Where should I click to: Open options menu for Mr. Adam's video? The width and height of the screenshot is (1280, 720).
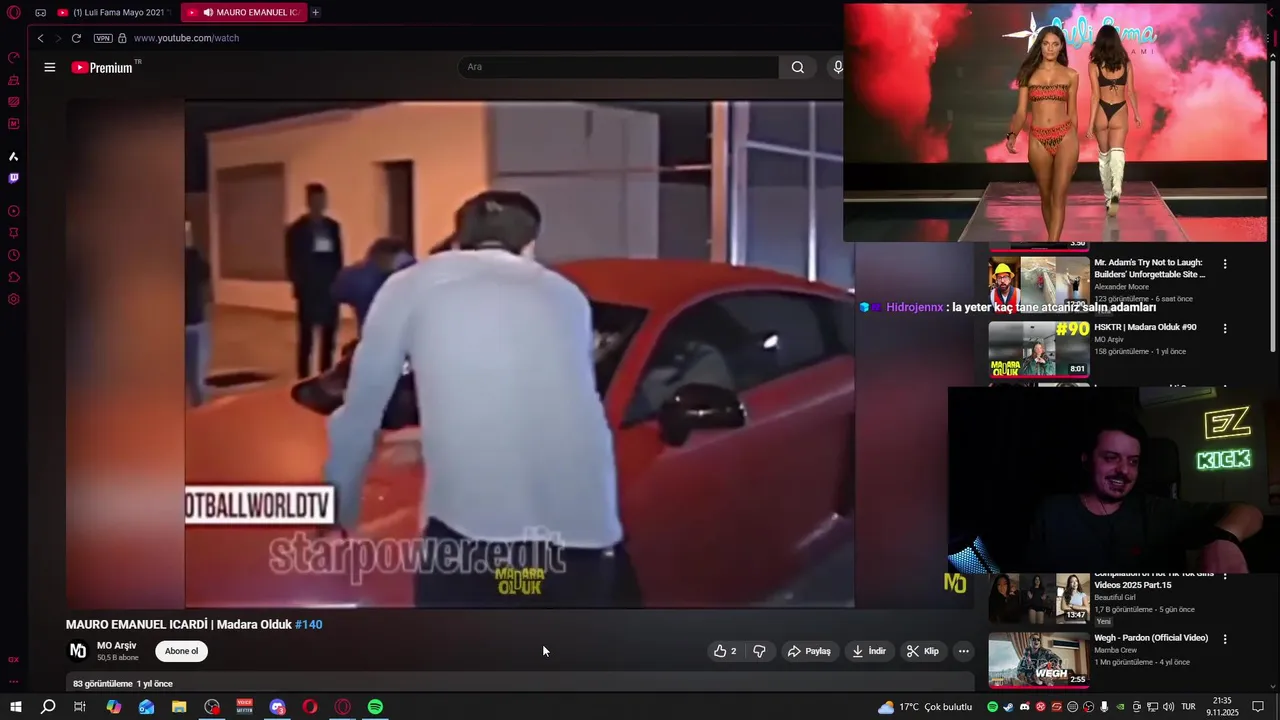click(1225, 264)
